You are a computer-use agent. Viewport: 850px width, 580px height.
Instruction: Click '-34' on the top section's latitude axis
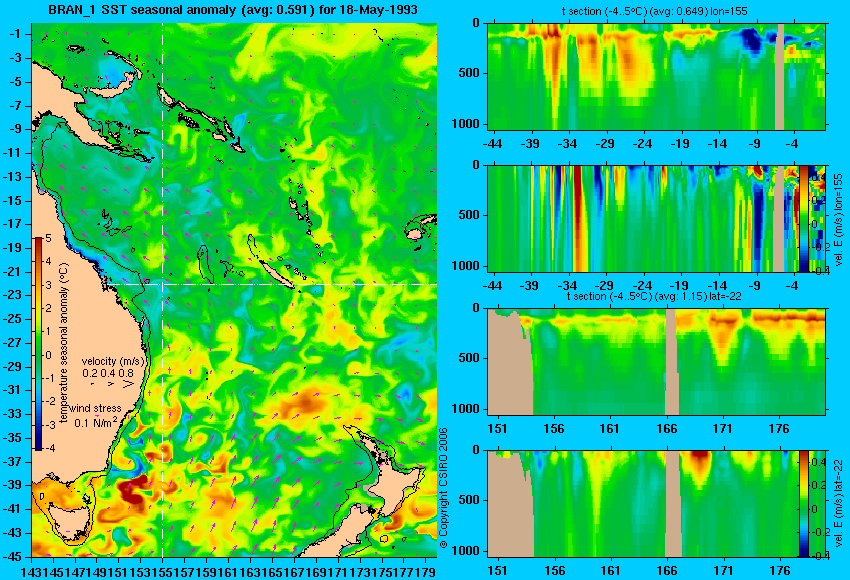(x=568, y=144)
